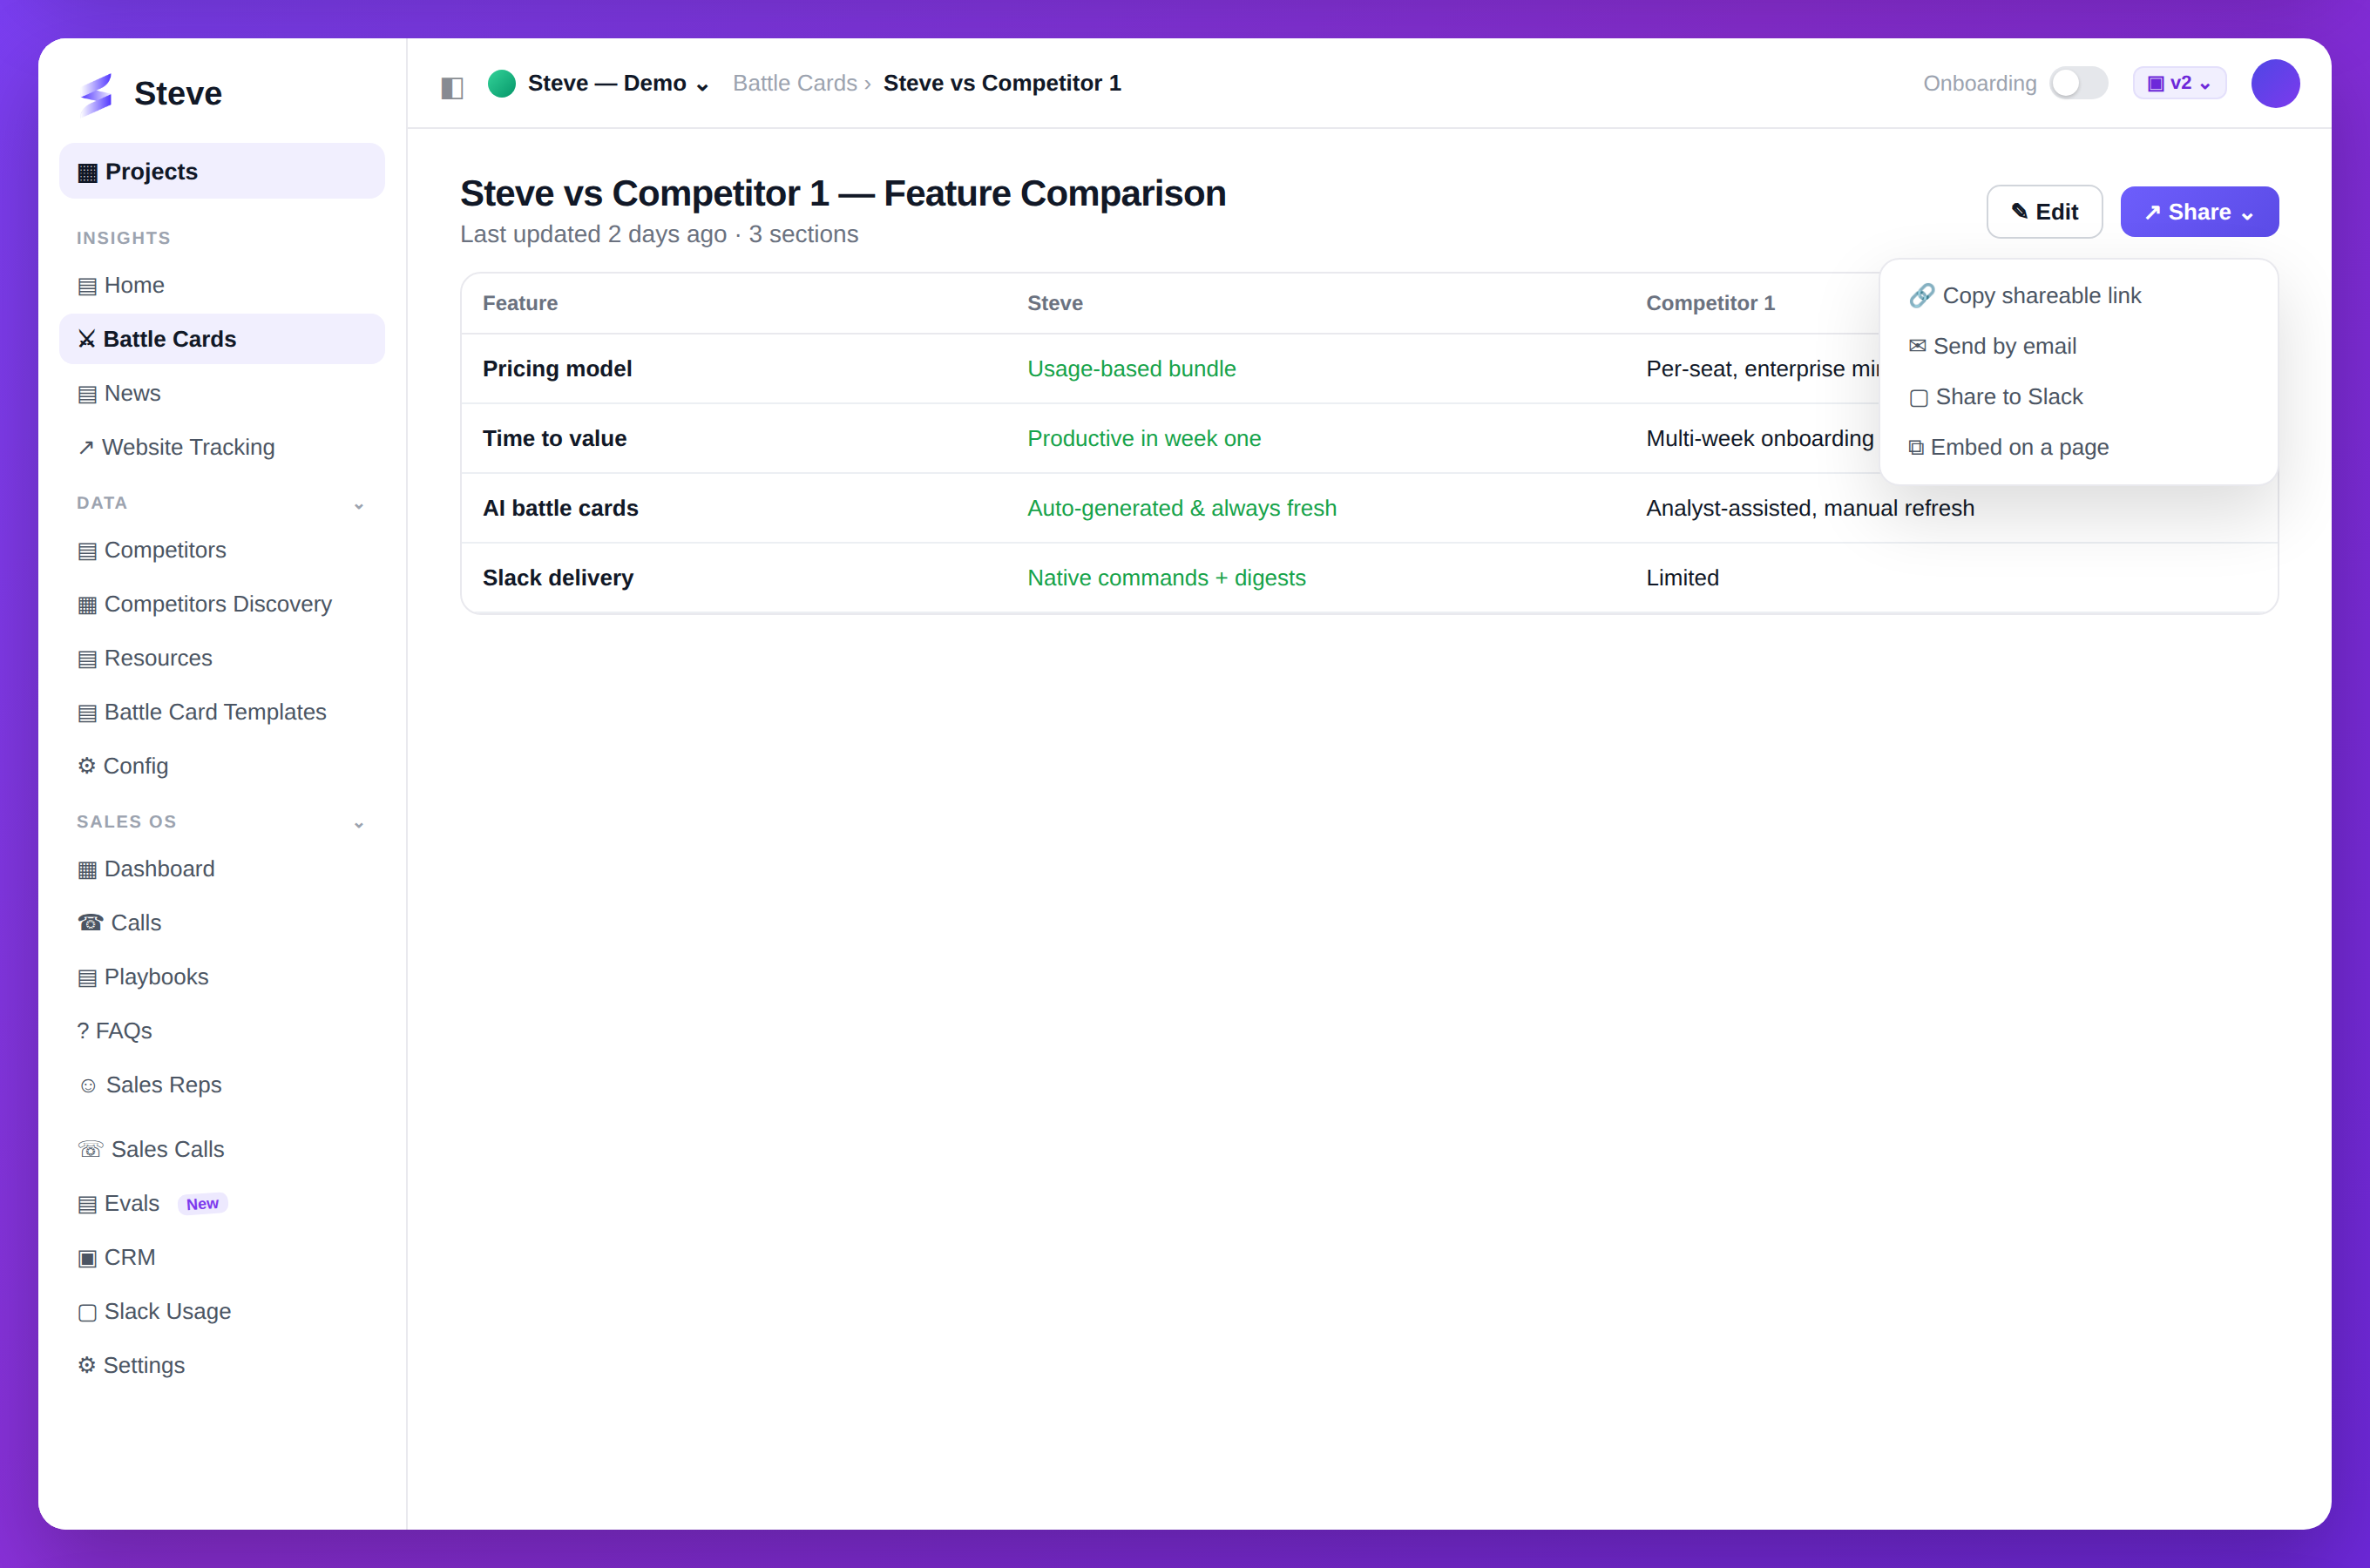The image size is (2370, 1568).
Task: Click the Steve vs Competitor 1 breadcrumb text
Action: (x=1002, y=83)
